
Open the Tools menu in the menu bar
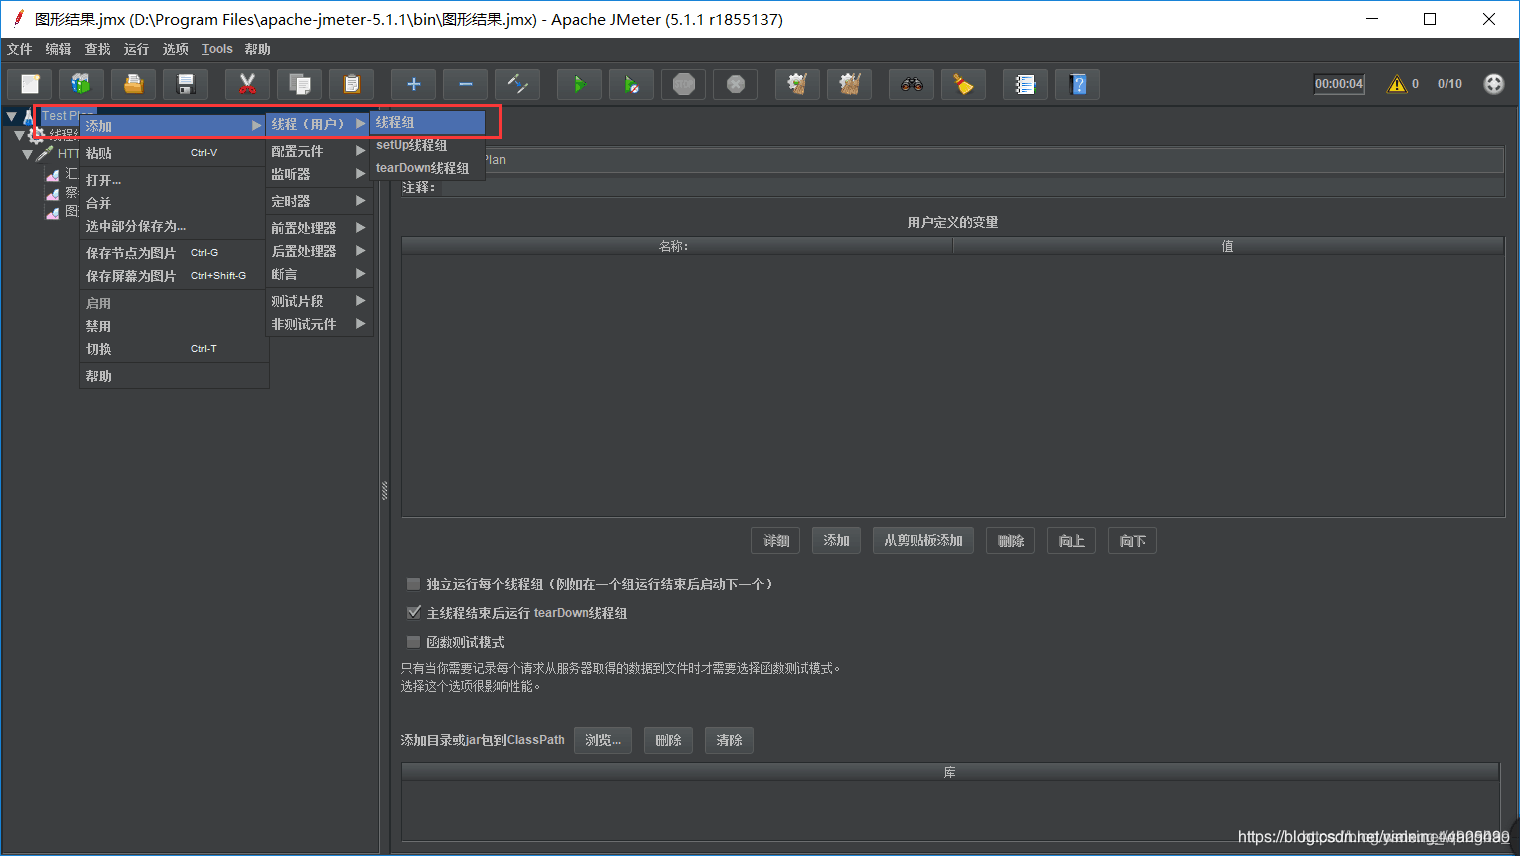tap(217, 49)
